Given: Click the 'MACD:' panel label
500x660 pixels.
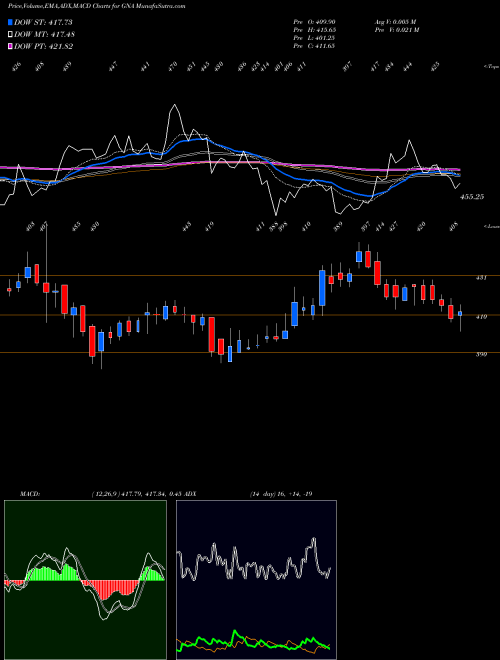Looking at the screenshot, I should tap(29, 494).
